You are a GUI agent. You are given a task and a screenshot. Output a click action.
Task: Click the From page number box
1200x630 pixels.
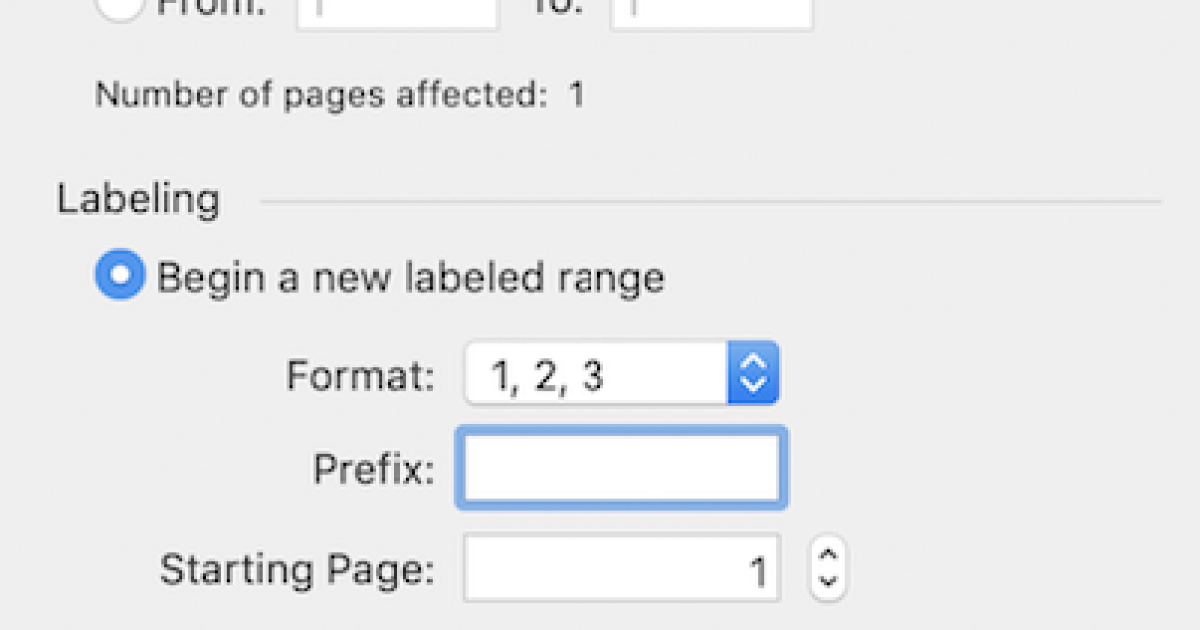(396, 10)
